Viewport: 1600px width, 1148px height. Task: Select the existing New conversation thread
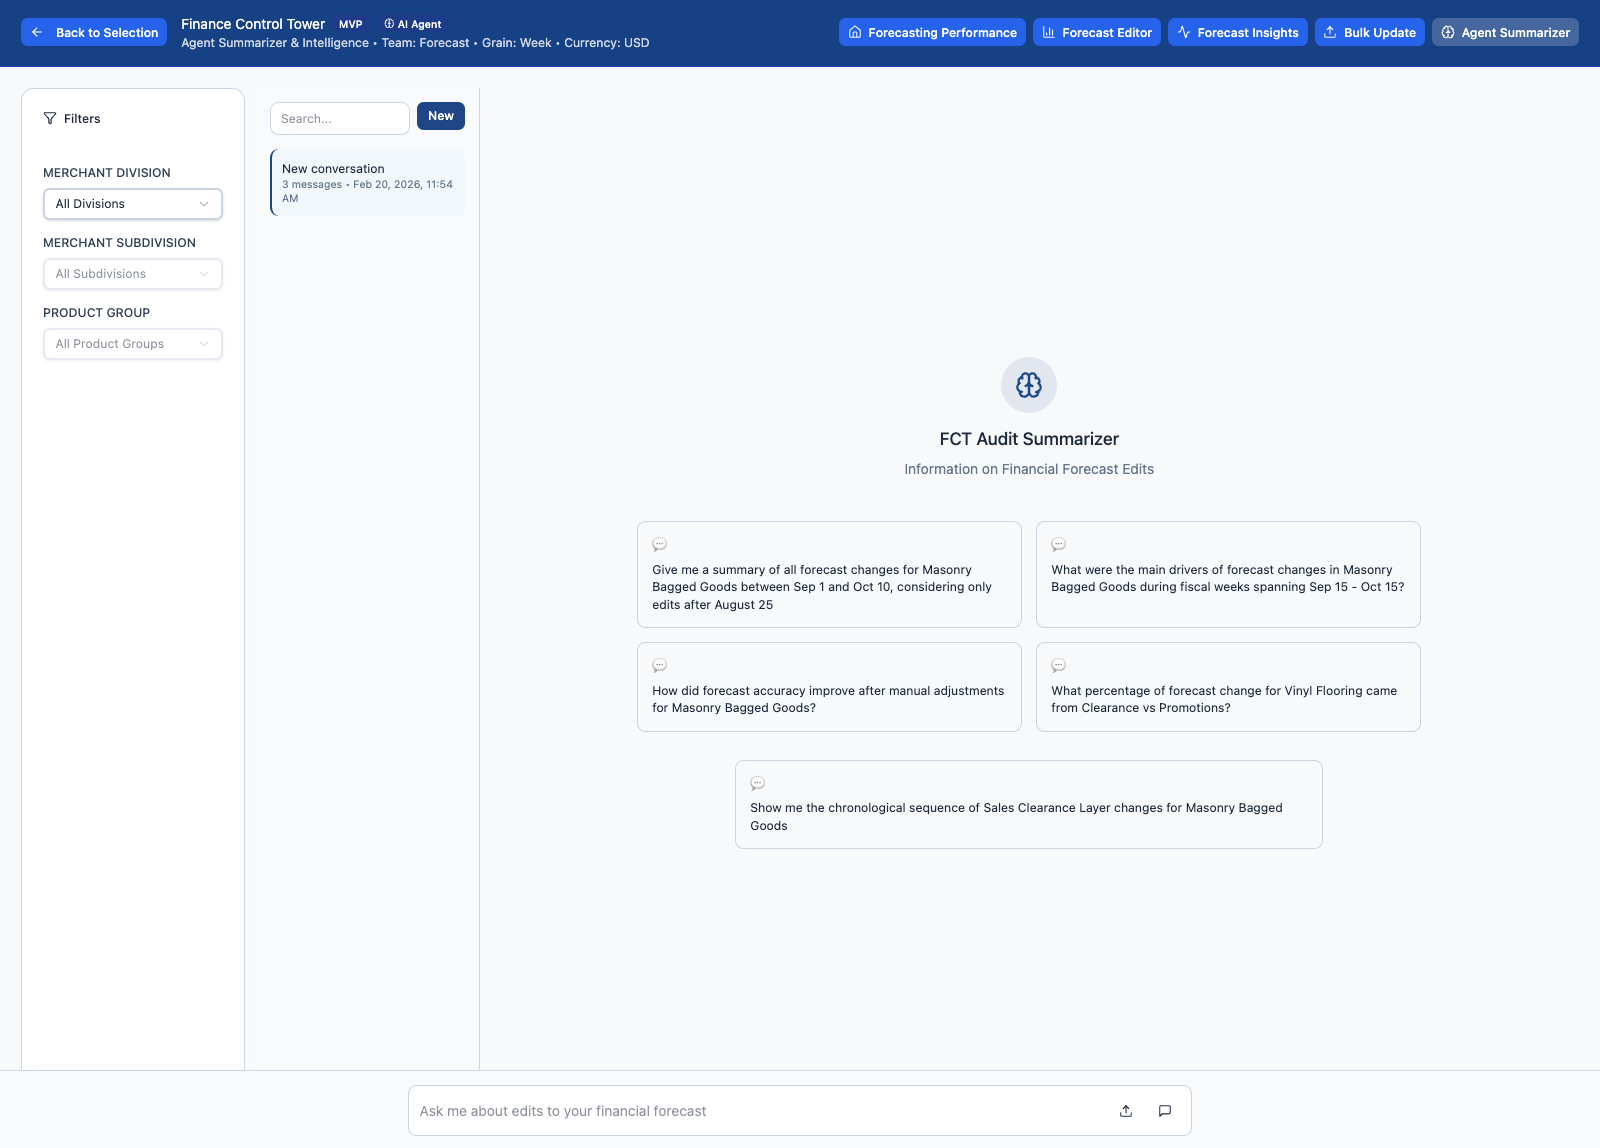coord(367,182)
